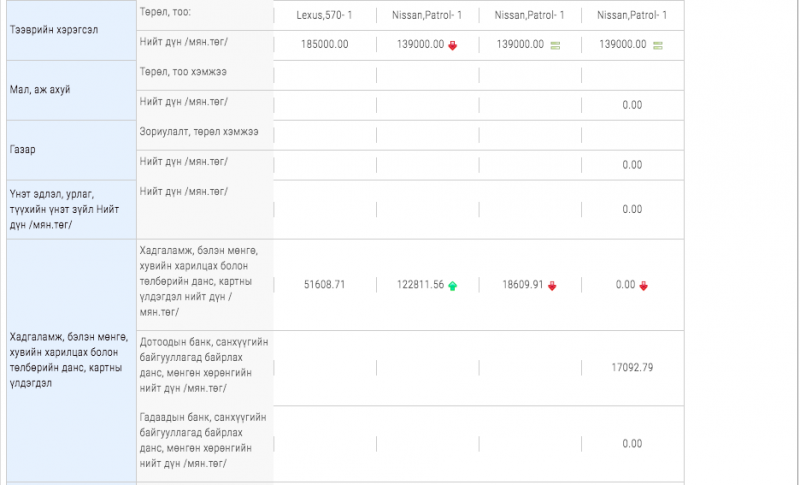800x485 pixels.
Task: Click the 51608.71 savings amount
Action: tap(325, 285)
